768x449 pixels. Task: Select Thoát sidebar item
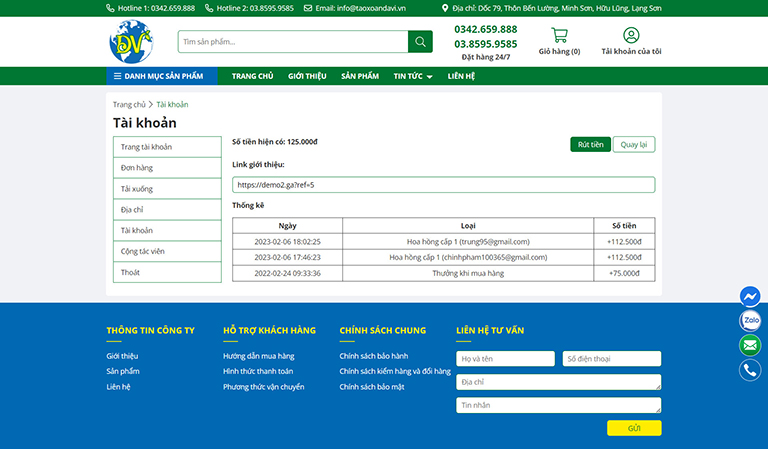pos(167,272)
